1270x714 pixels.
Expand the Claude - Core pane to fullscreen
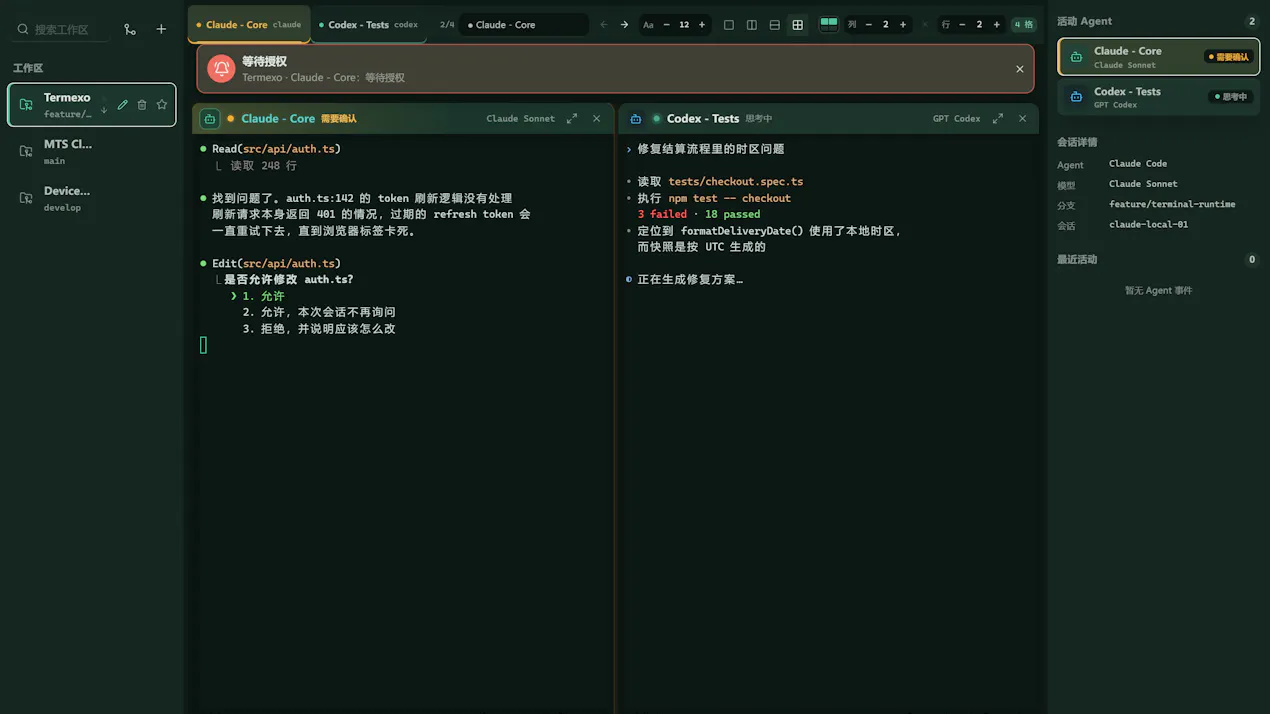pos(572,118)
